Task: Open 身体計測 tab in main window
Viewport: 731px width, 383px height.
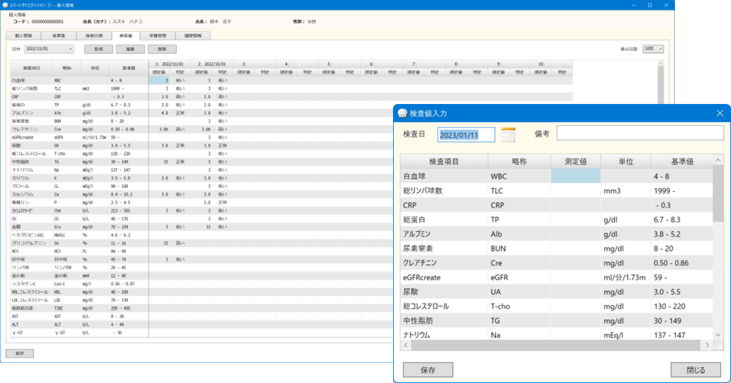Action: click(95, 35)
